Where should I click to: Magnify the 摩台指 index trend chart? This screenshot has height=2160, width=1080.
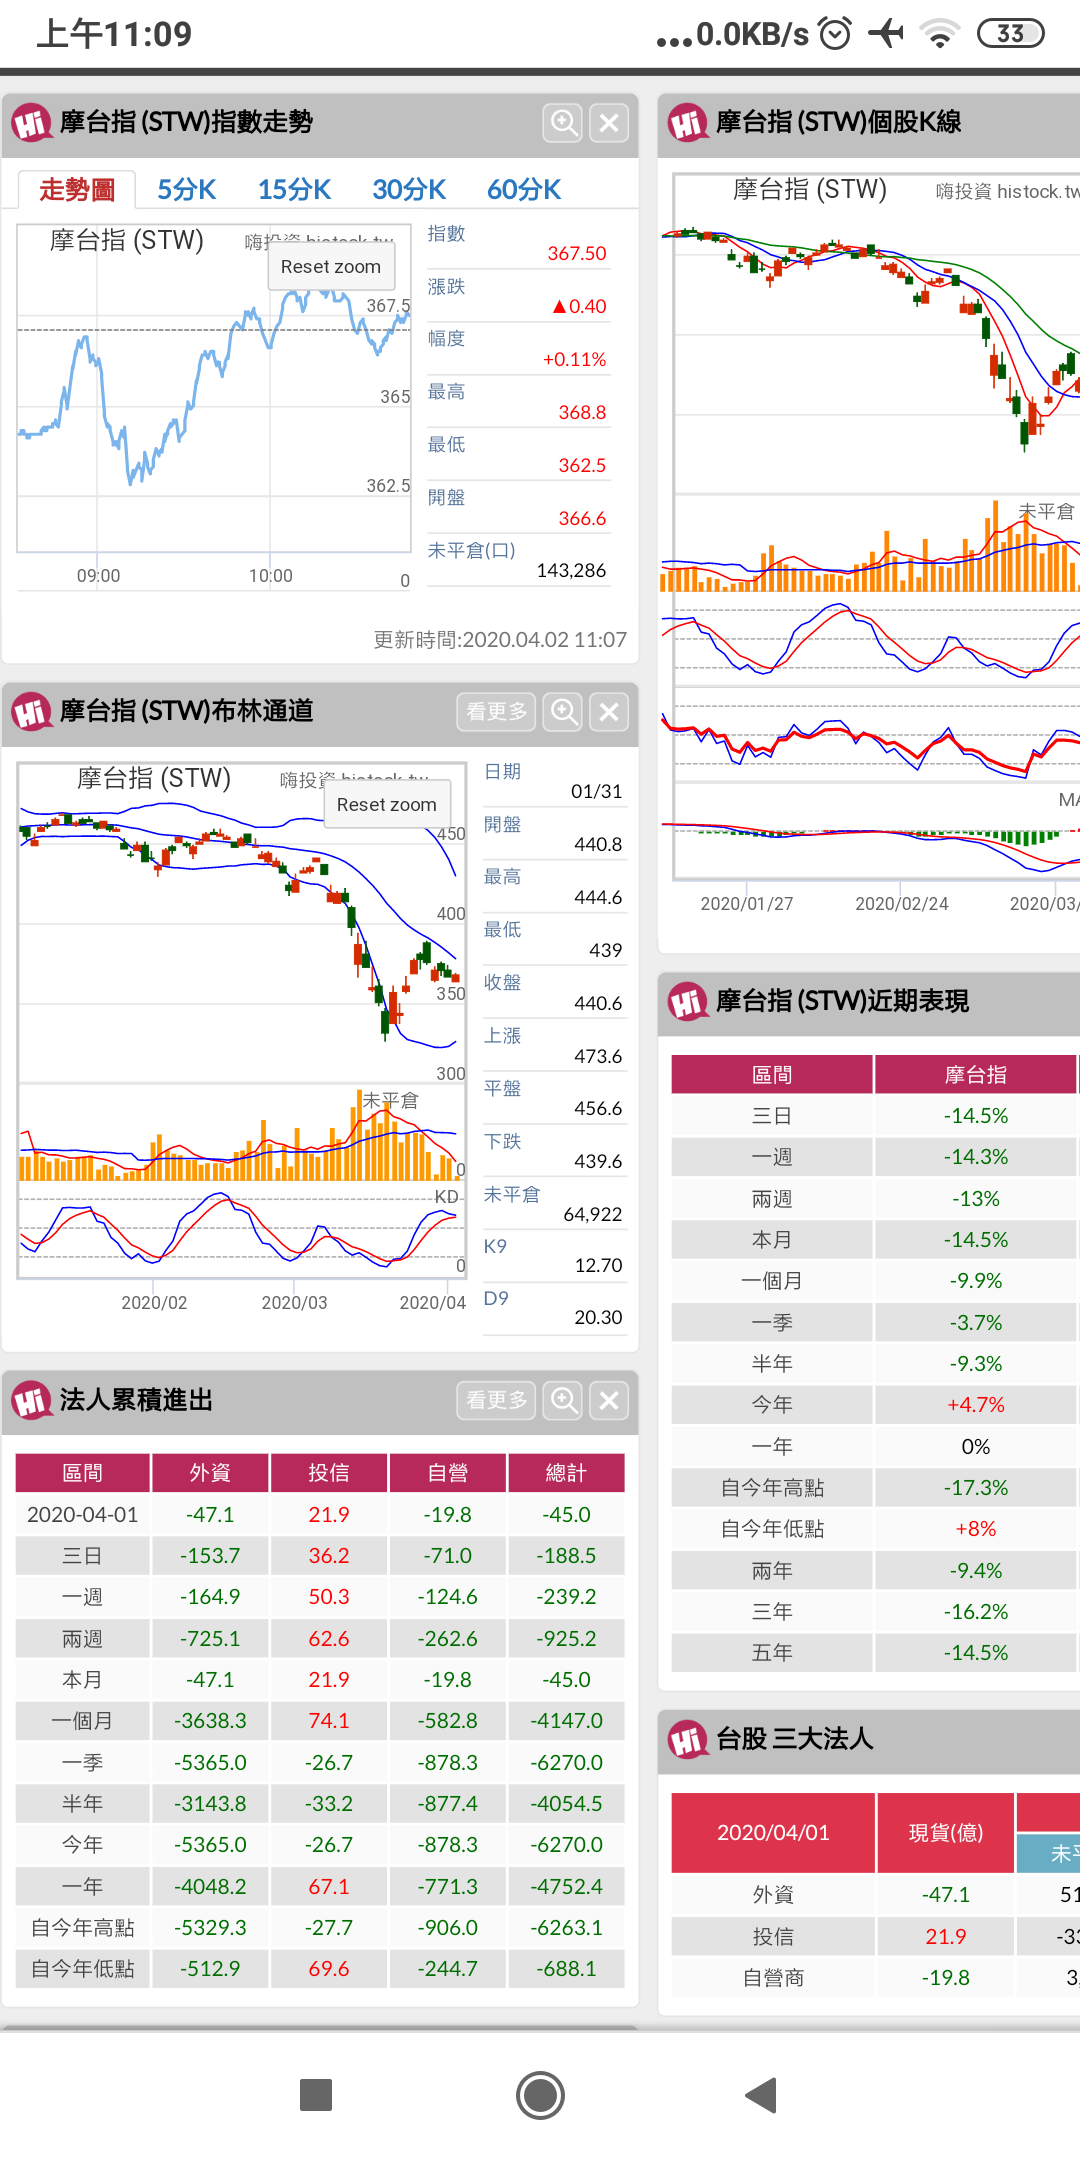click(563, 123)
